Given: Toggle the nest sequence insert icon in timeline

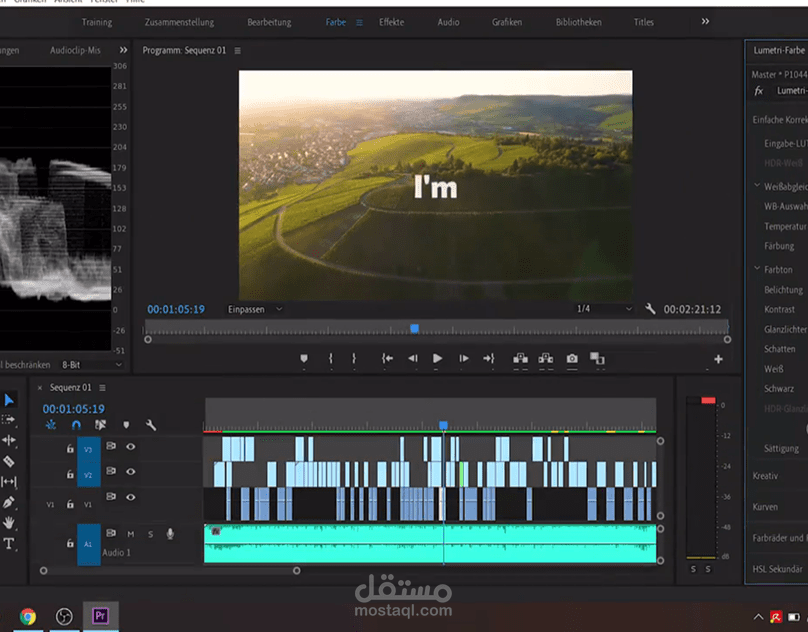Looking at the screenshot, I should (50, 425).
